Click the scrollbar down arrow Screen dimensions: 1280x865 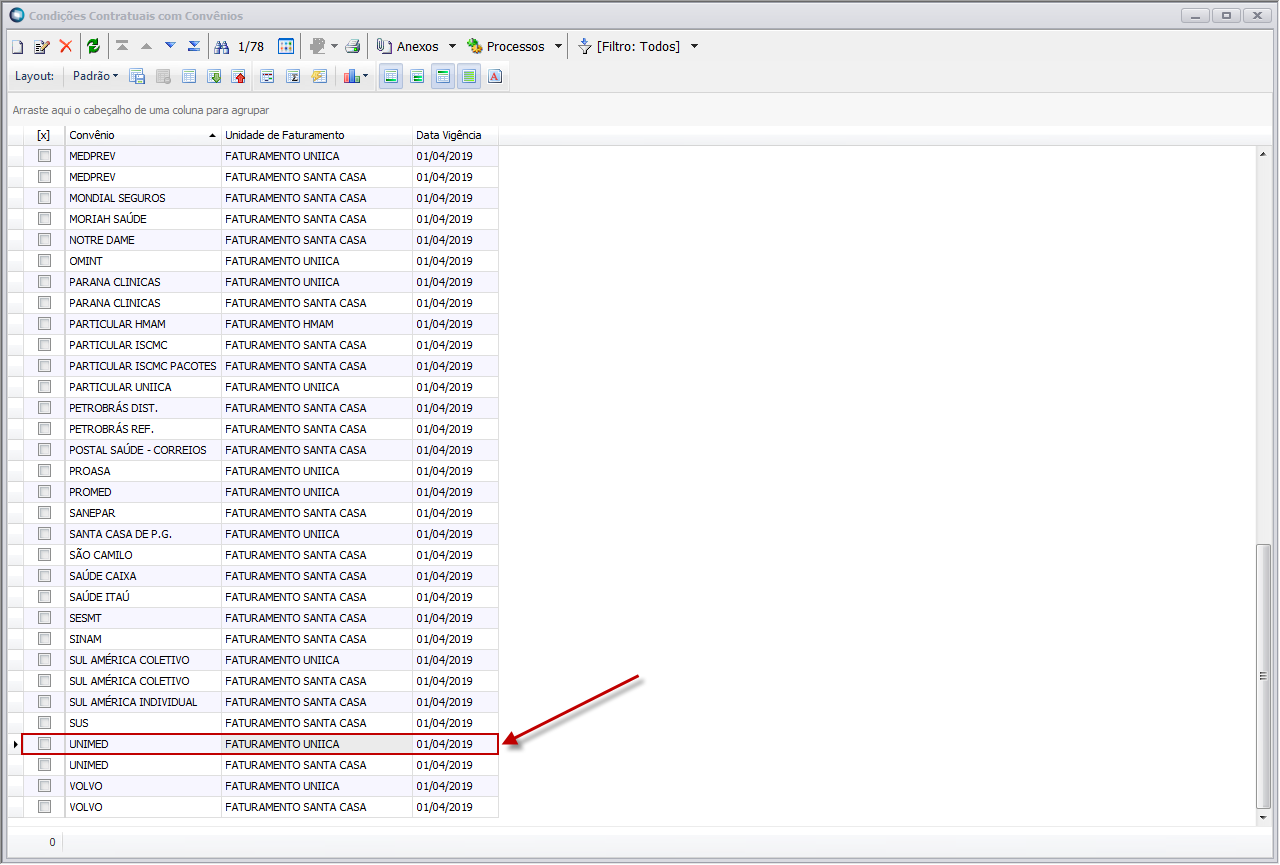point(1264,817)
